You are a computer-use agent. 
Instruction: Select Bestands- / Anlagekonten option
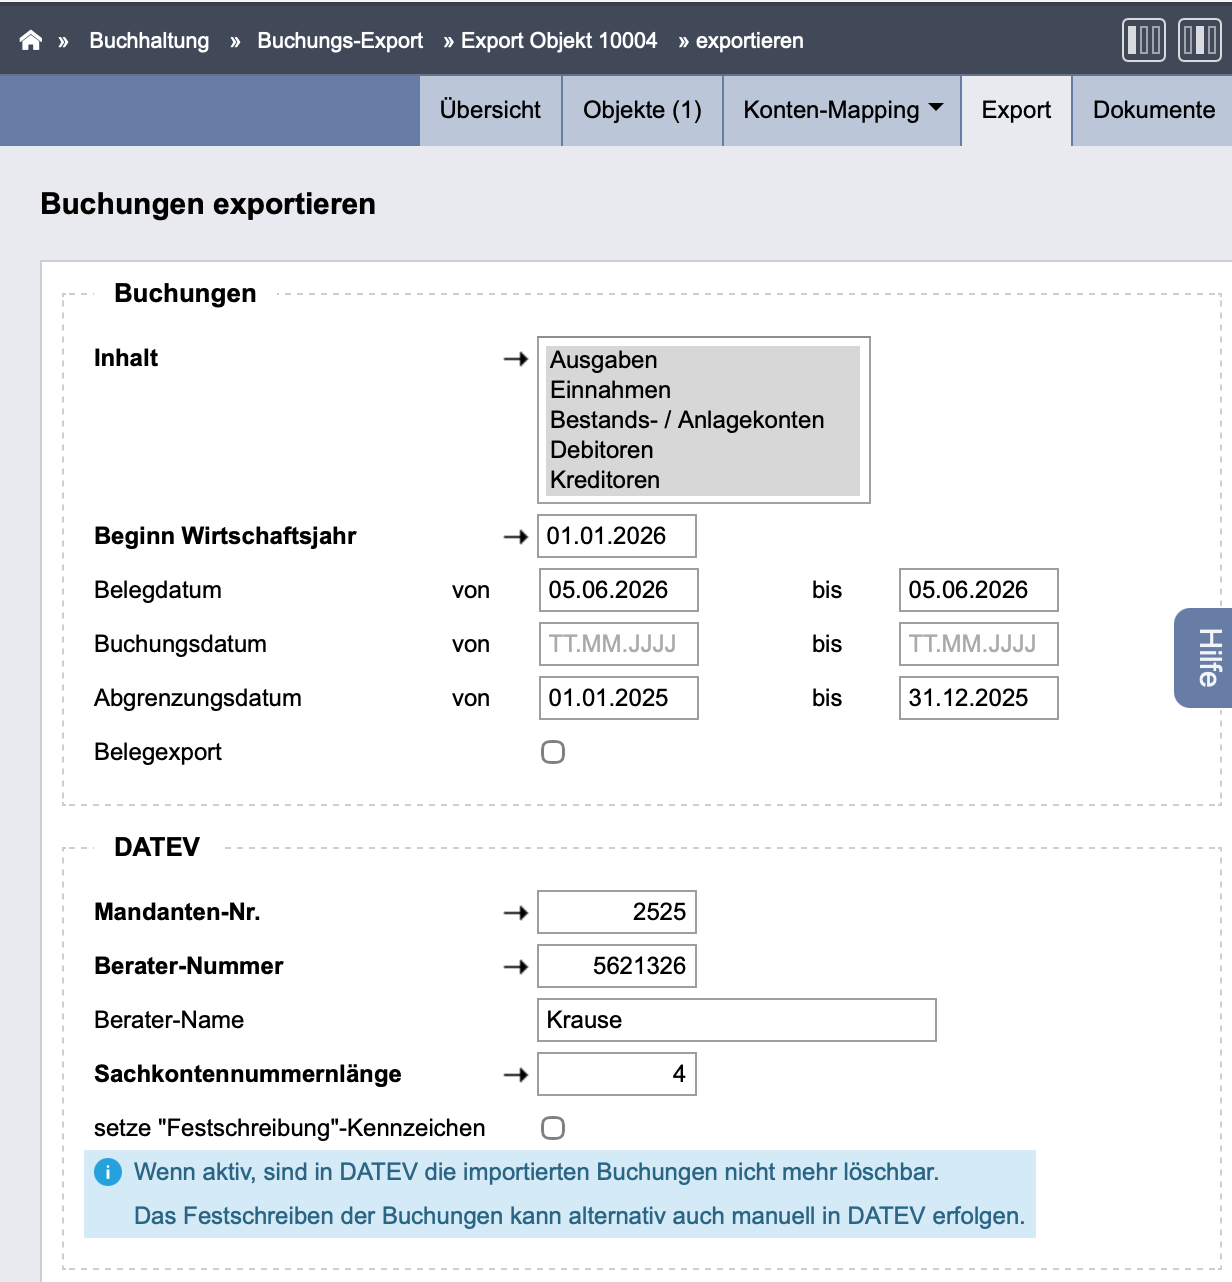703,420
